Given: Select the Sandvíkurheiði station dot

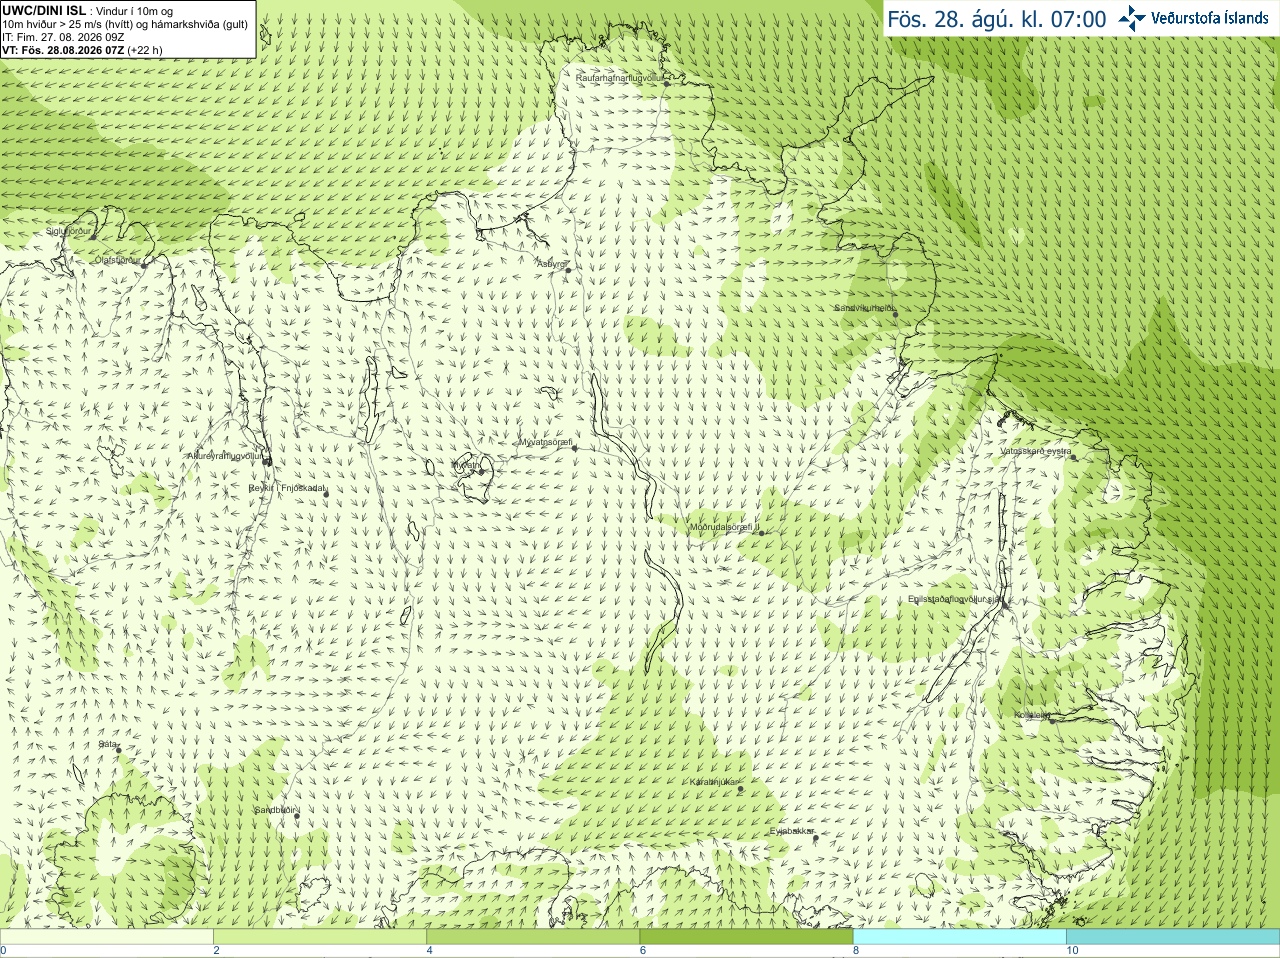Looking at the screenshot, I should [895, 314].
